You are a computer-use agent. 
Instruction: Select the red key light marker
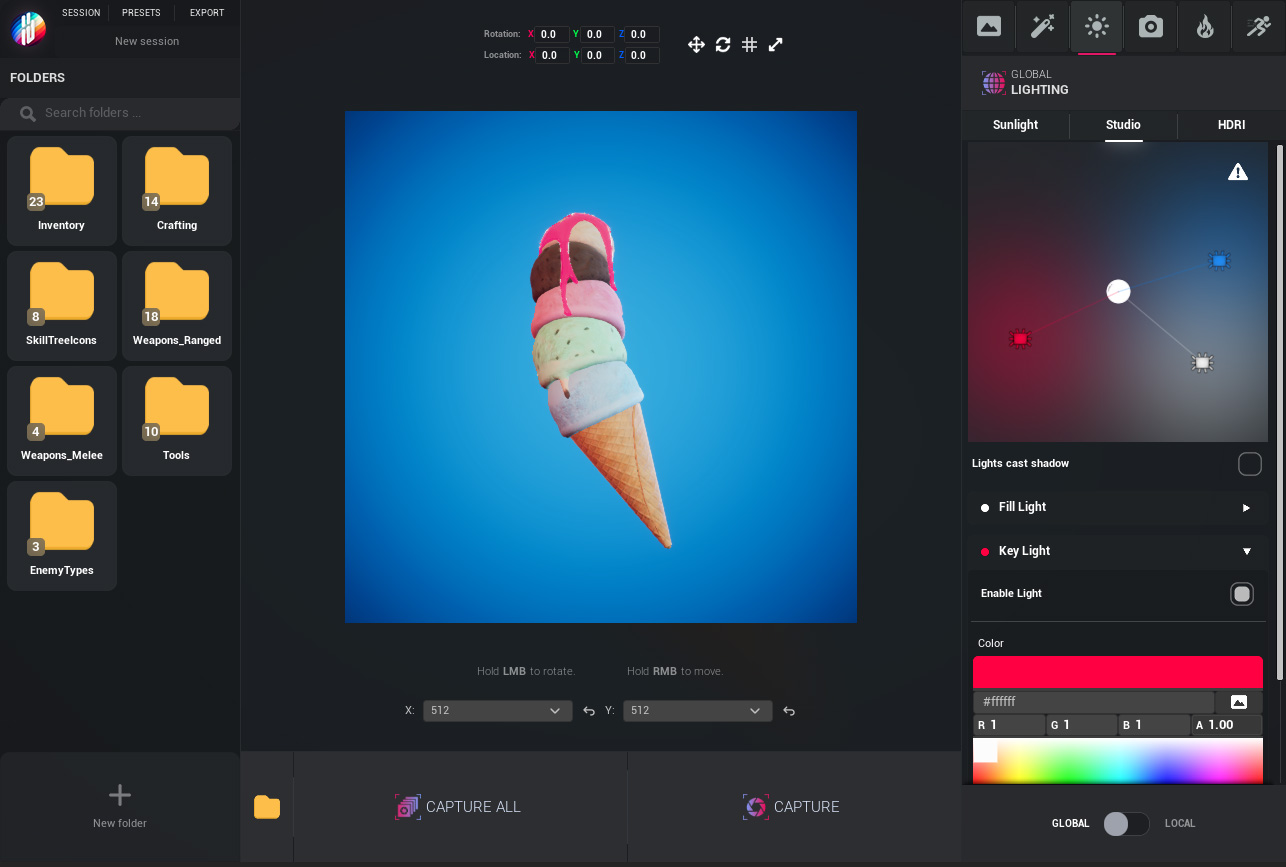click(1020, 339)
